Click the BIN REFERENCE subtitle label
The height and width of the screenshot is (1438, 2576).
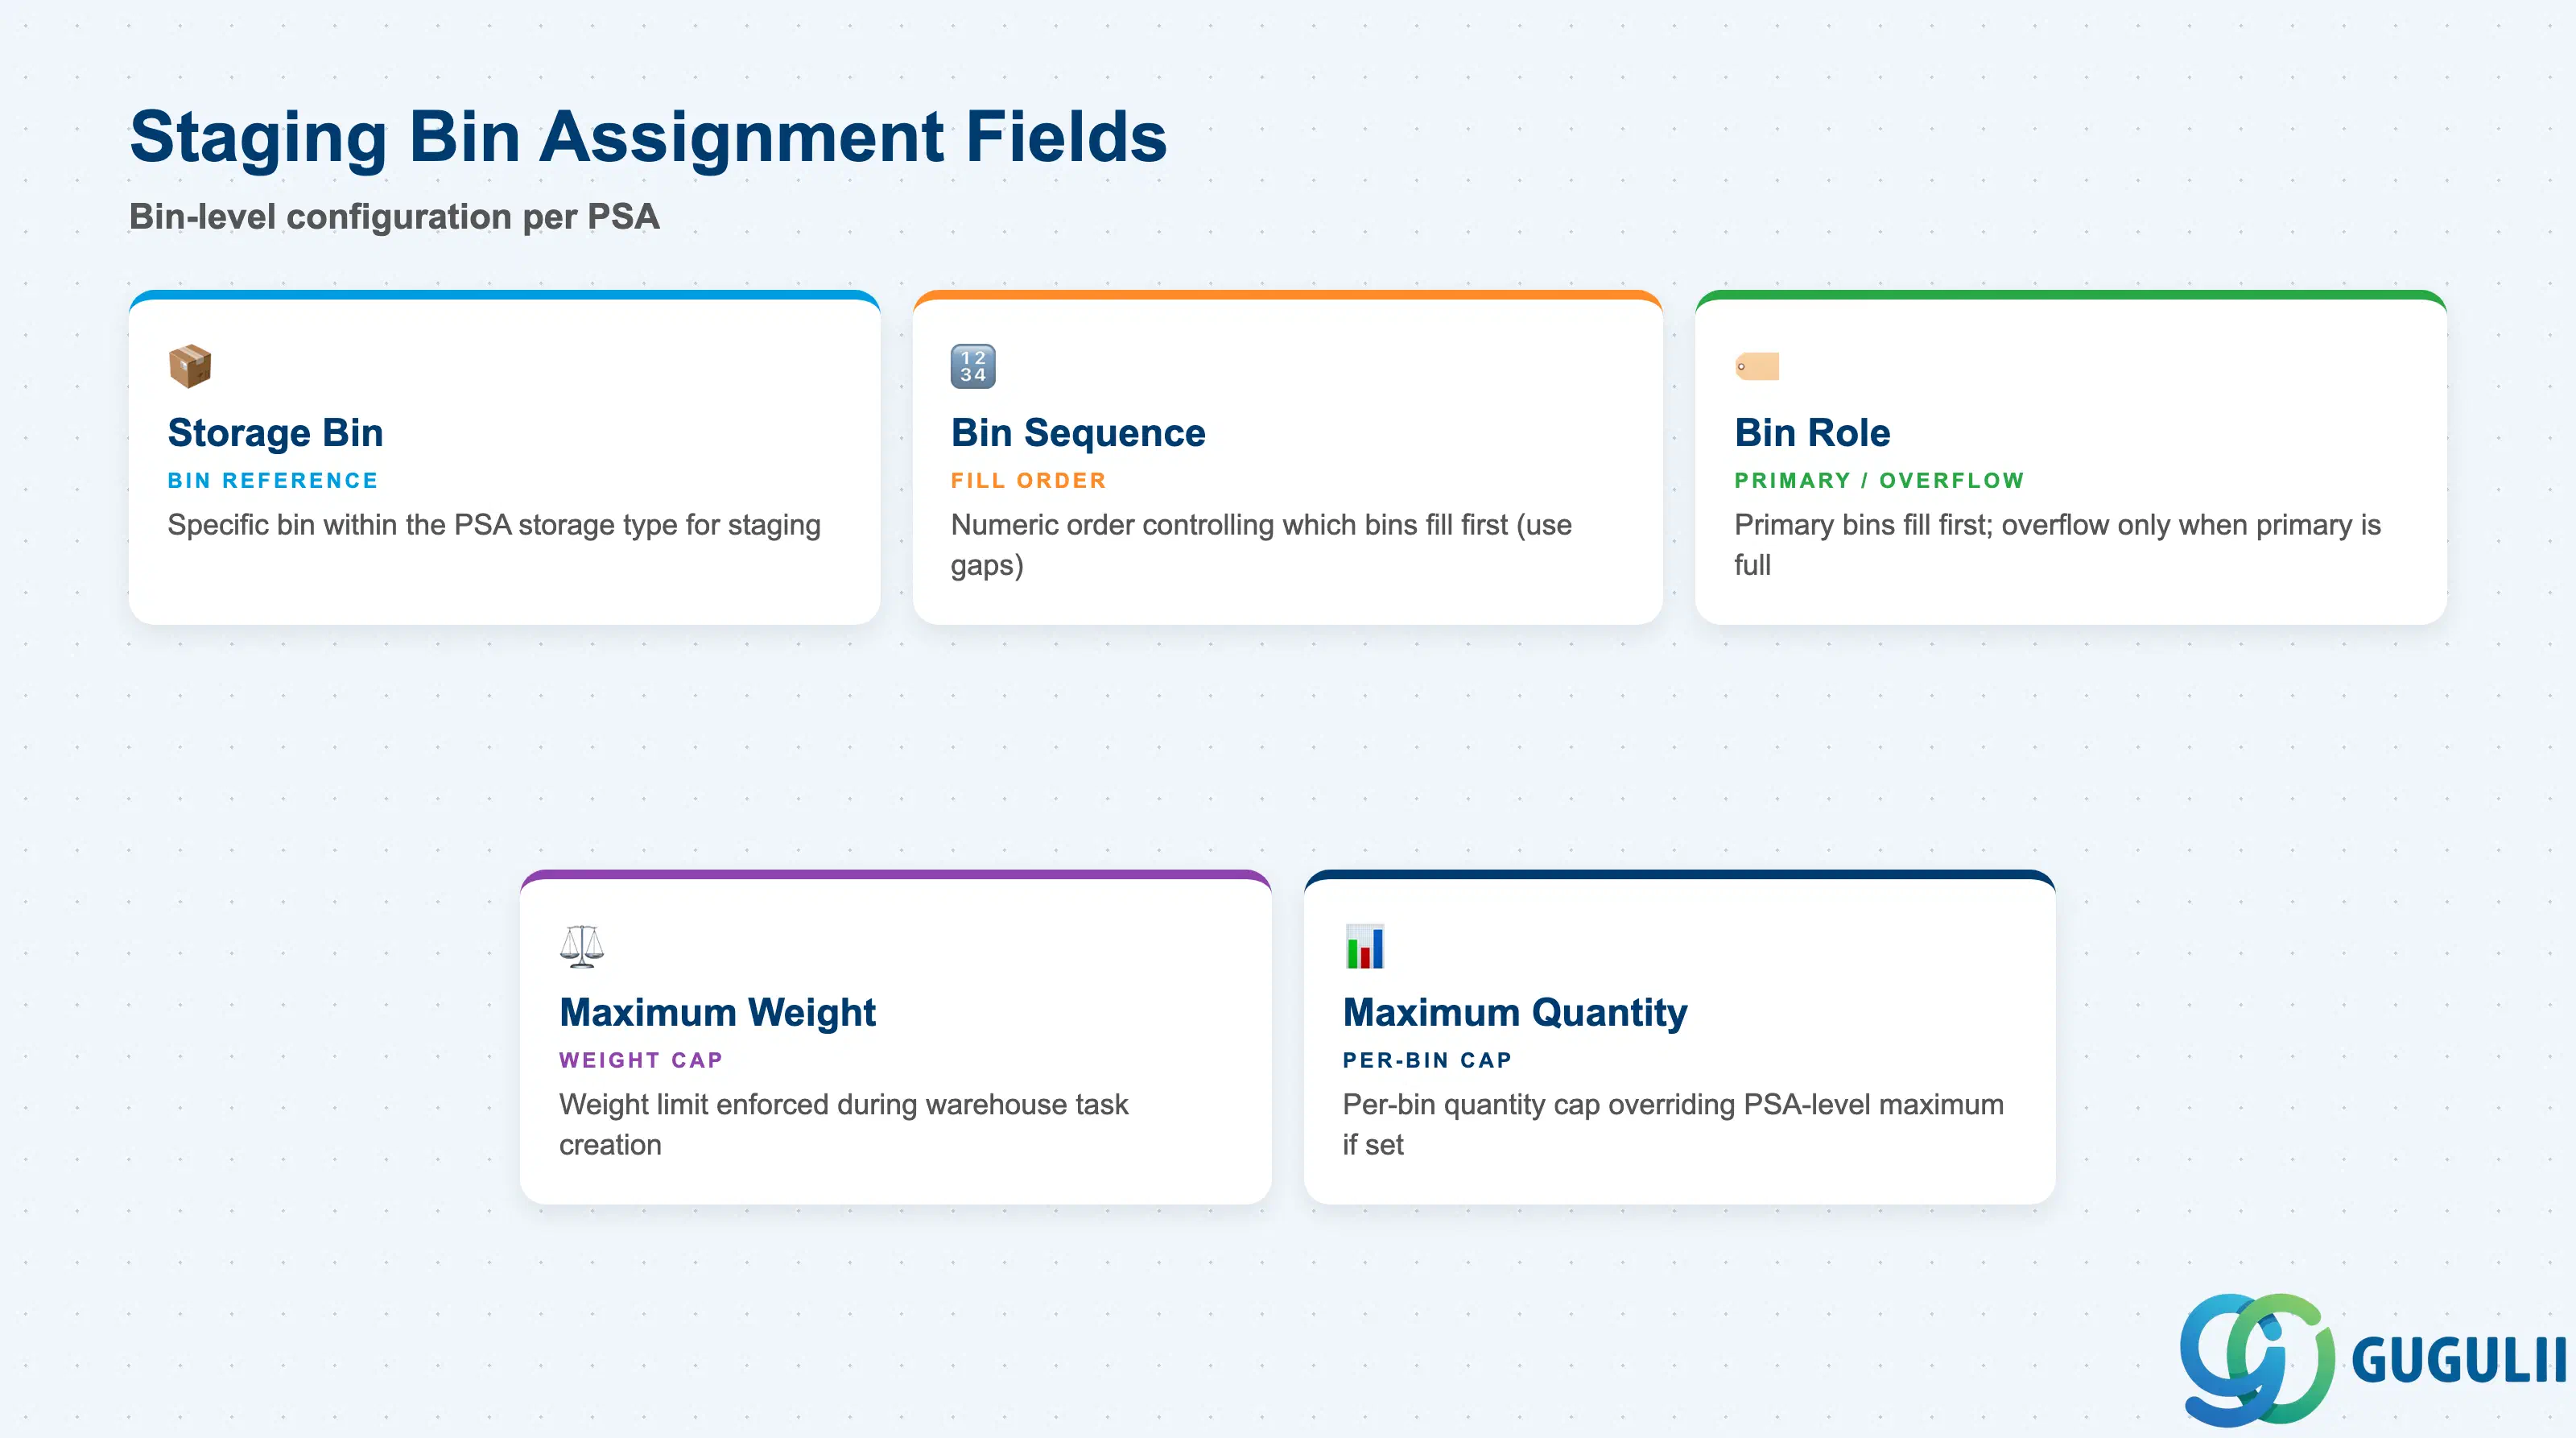(273, 481)
